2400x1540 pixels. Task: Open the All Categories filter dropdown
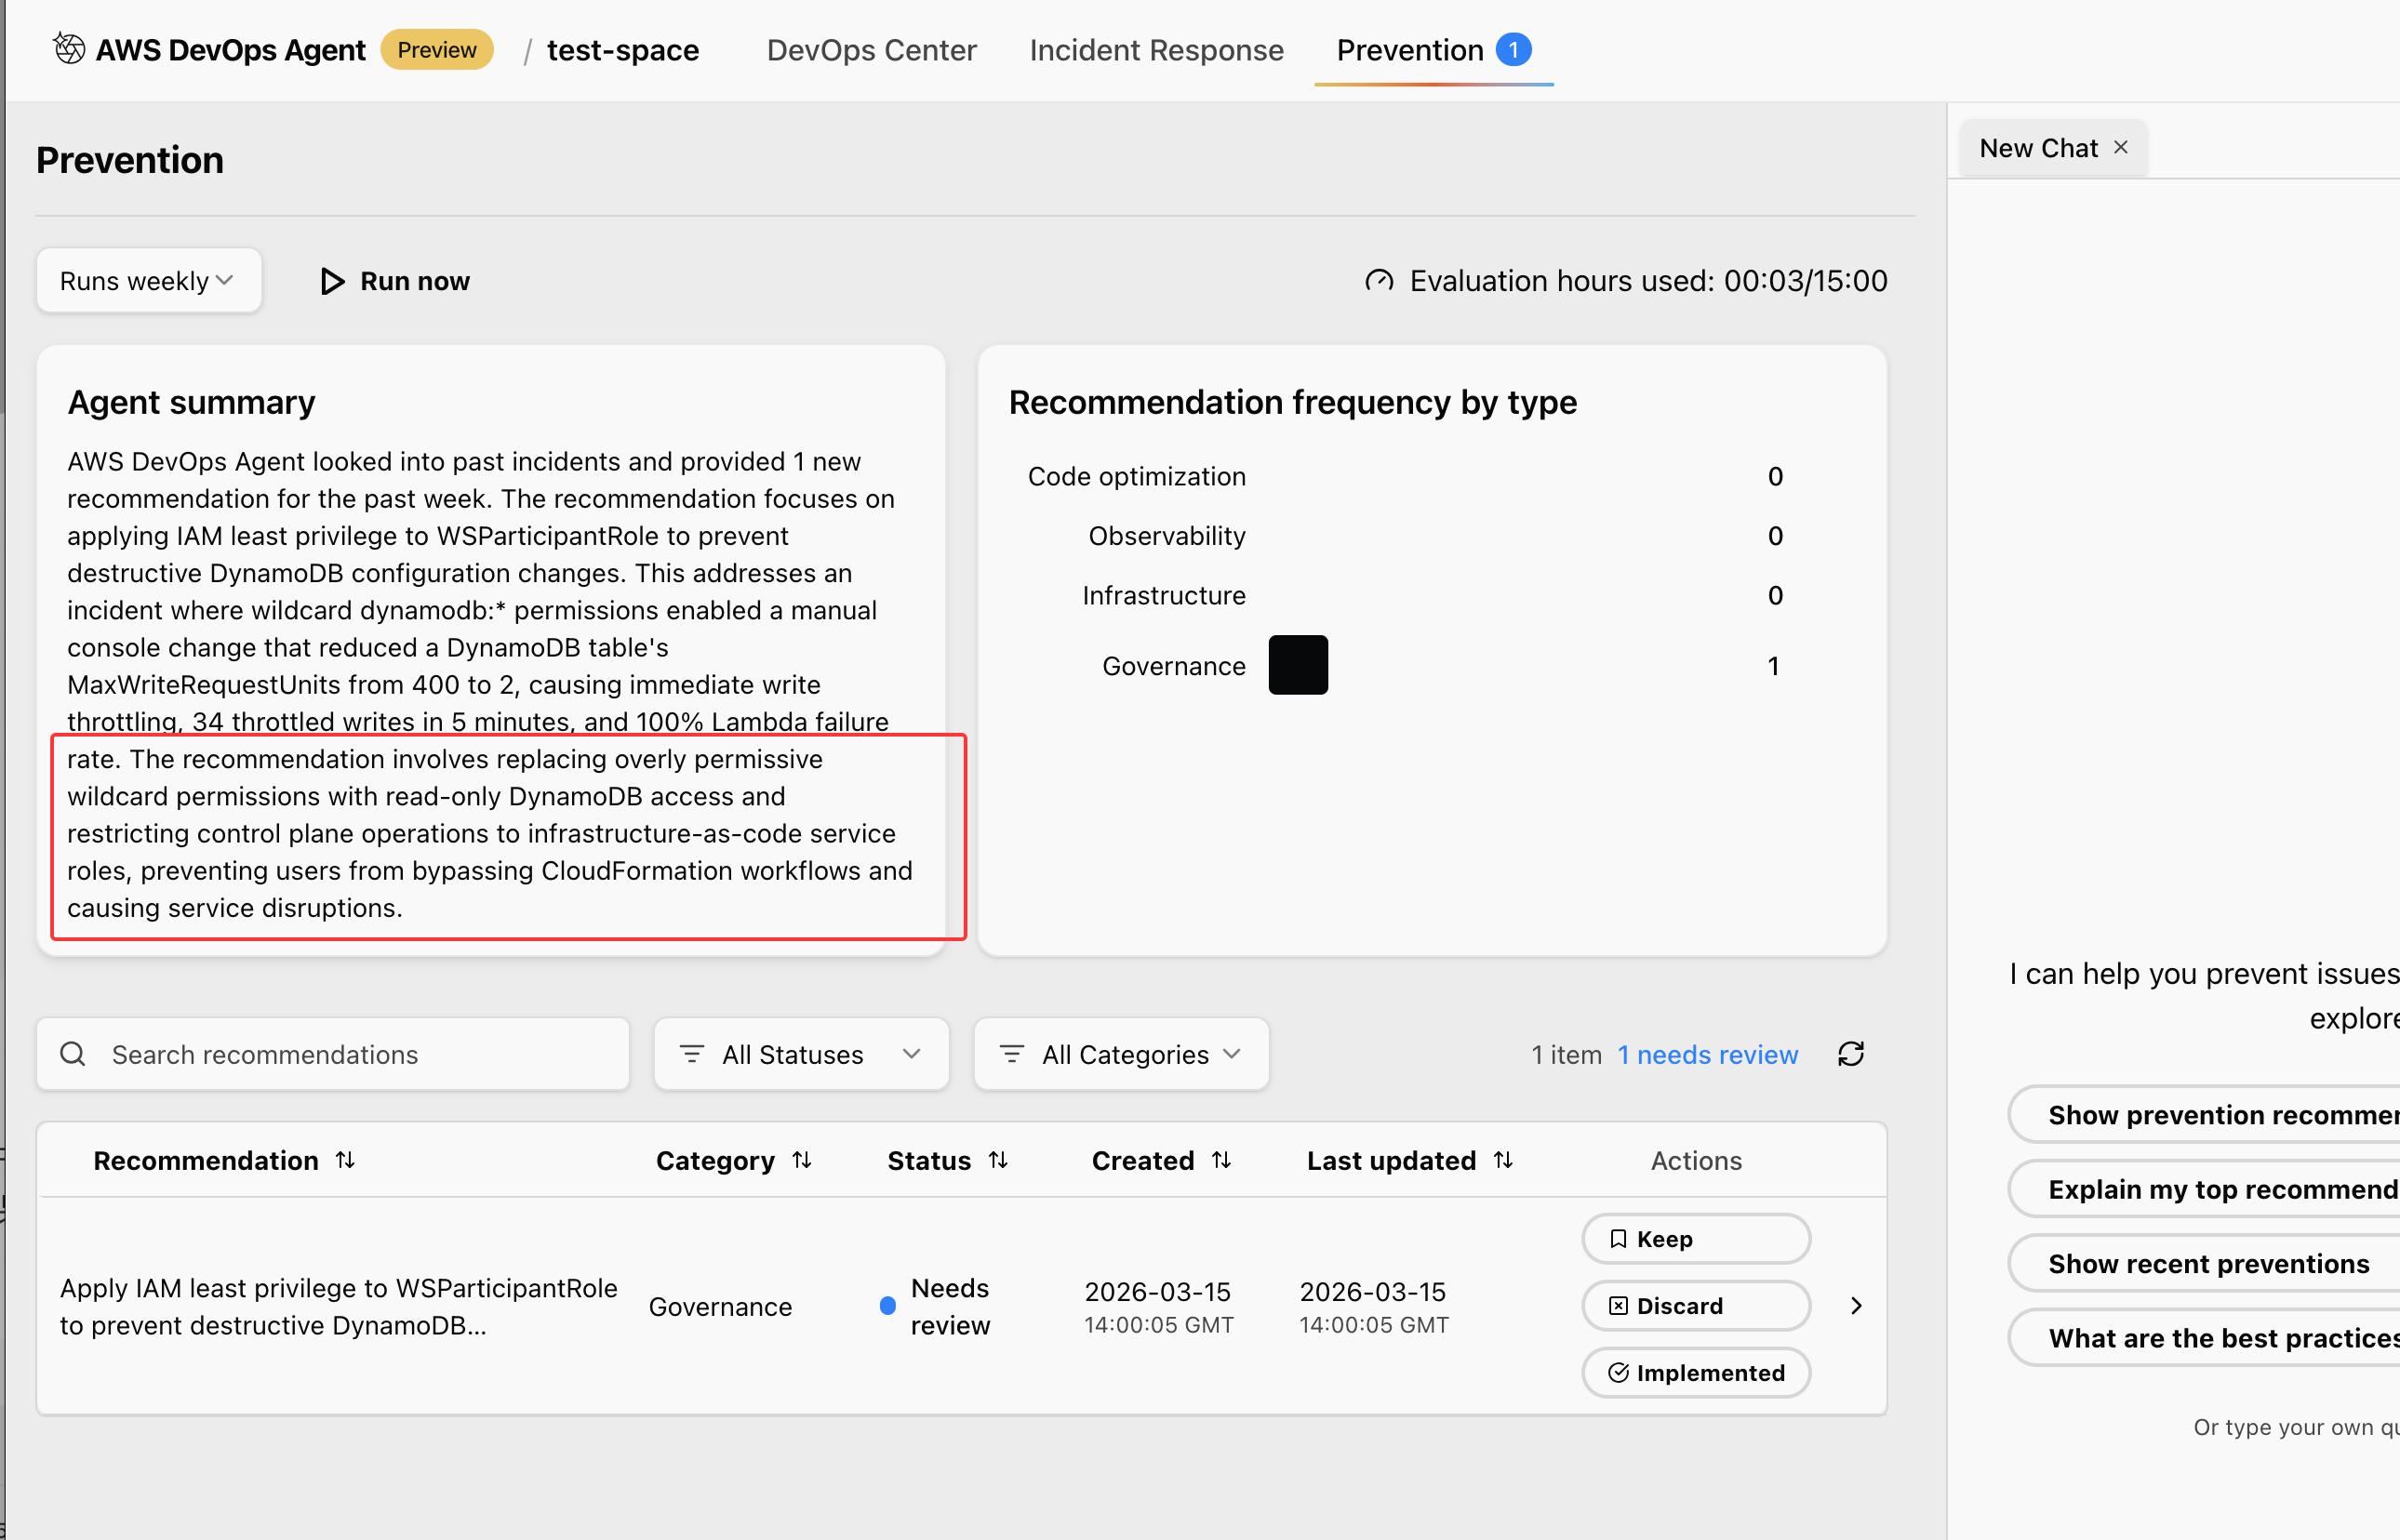[x=1120, y=1054]
